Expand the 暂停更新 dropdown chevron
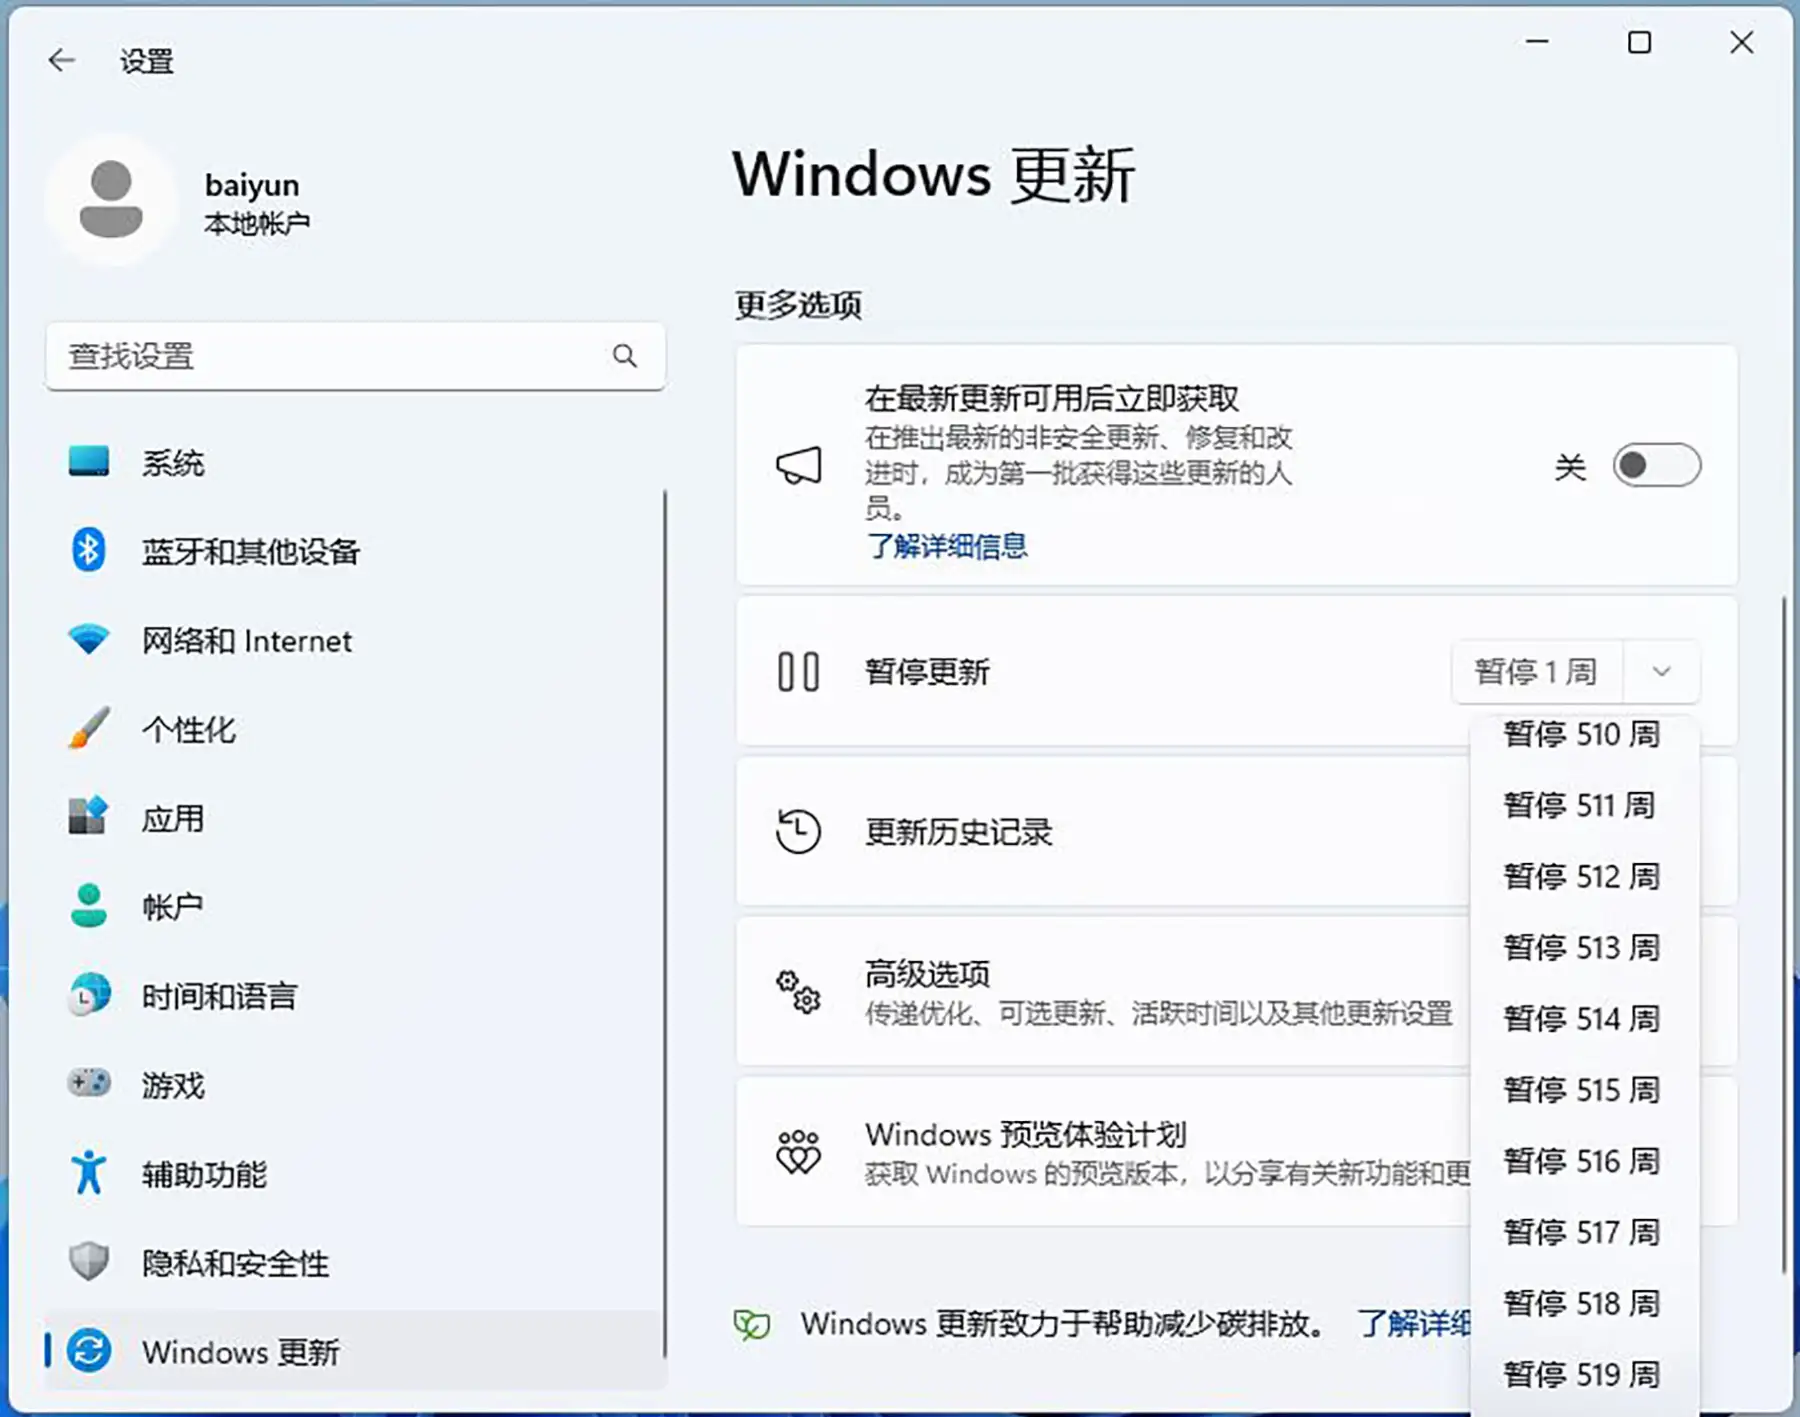The height and width of the screenshot is (1417, 1800). point(1662,672)
